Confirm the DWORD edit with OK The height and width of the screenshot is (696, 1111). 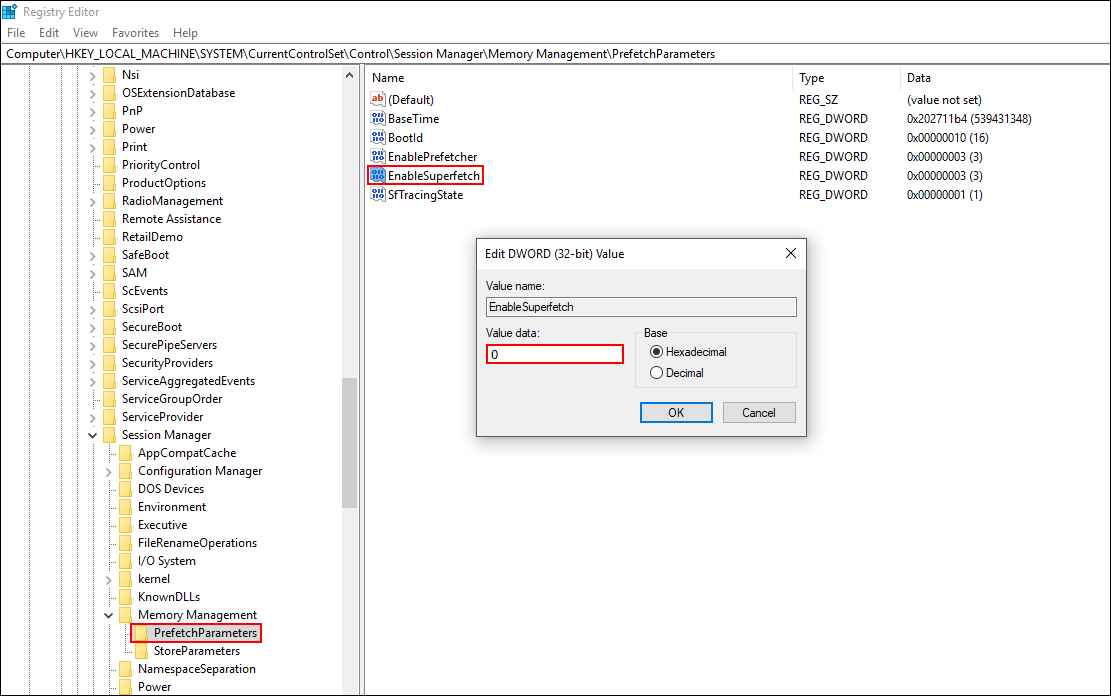[x=676, y=412]
